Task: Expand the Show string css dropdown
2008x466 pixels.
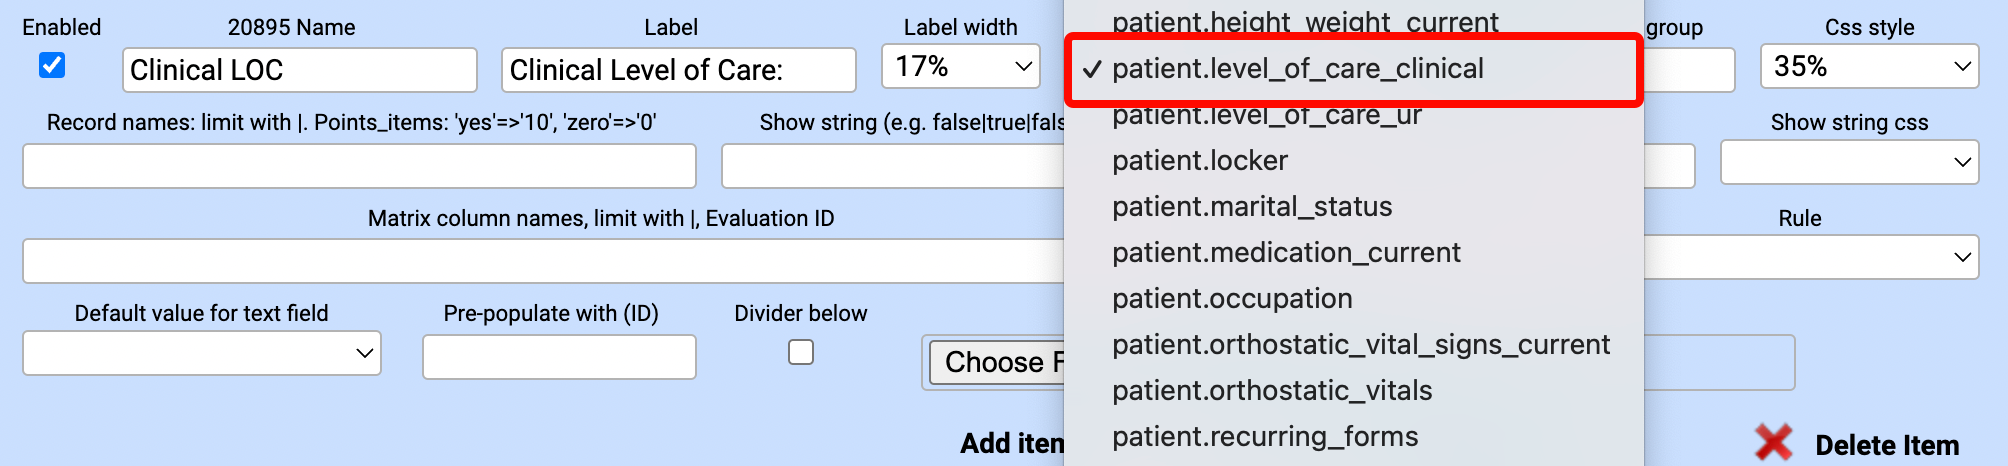Action: pyautogui.click(x=1849, y=162)
